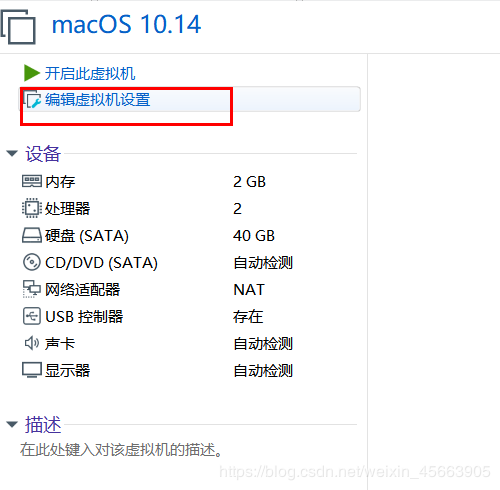
Task: Collapse the 描述 description section
Action: click(12, 425)
